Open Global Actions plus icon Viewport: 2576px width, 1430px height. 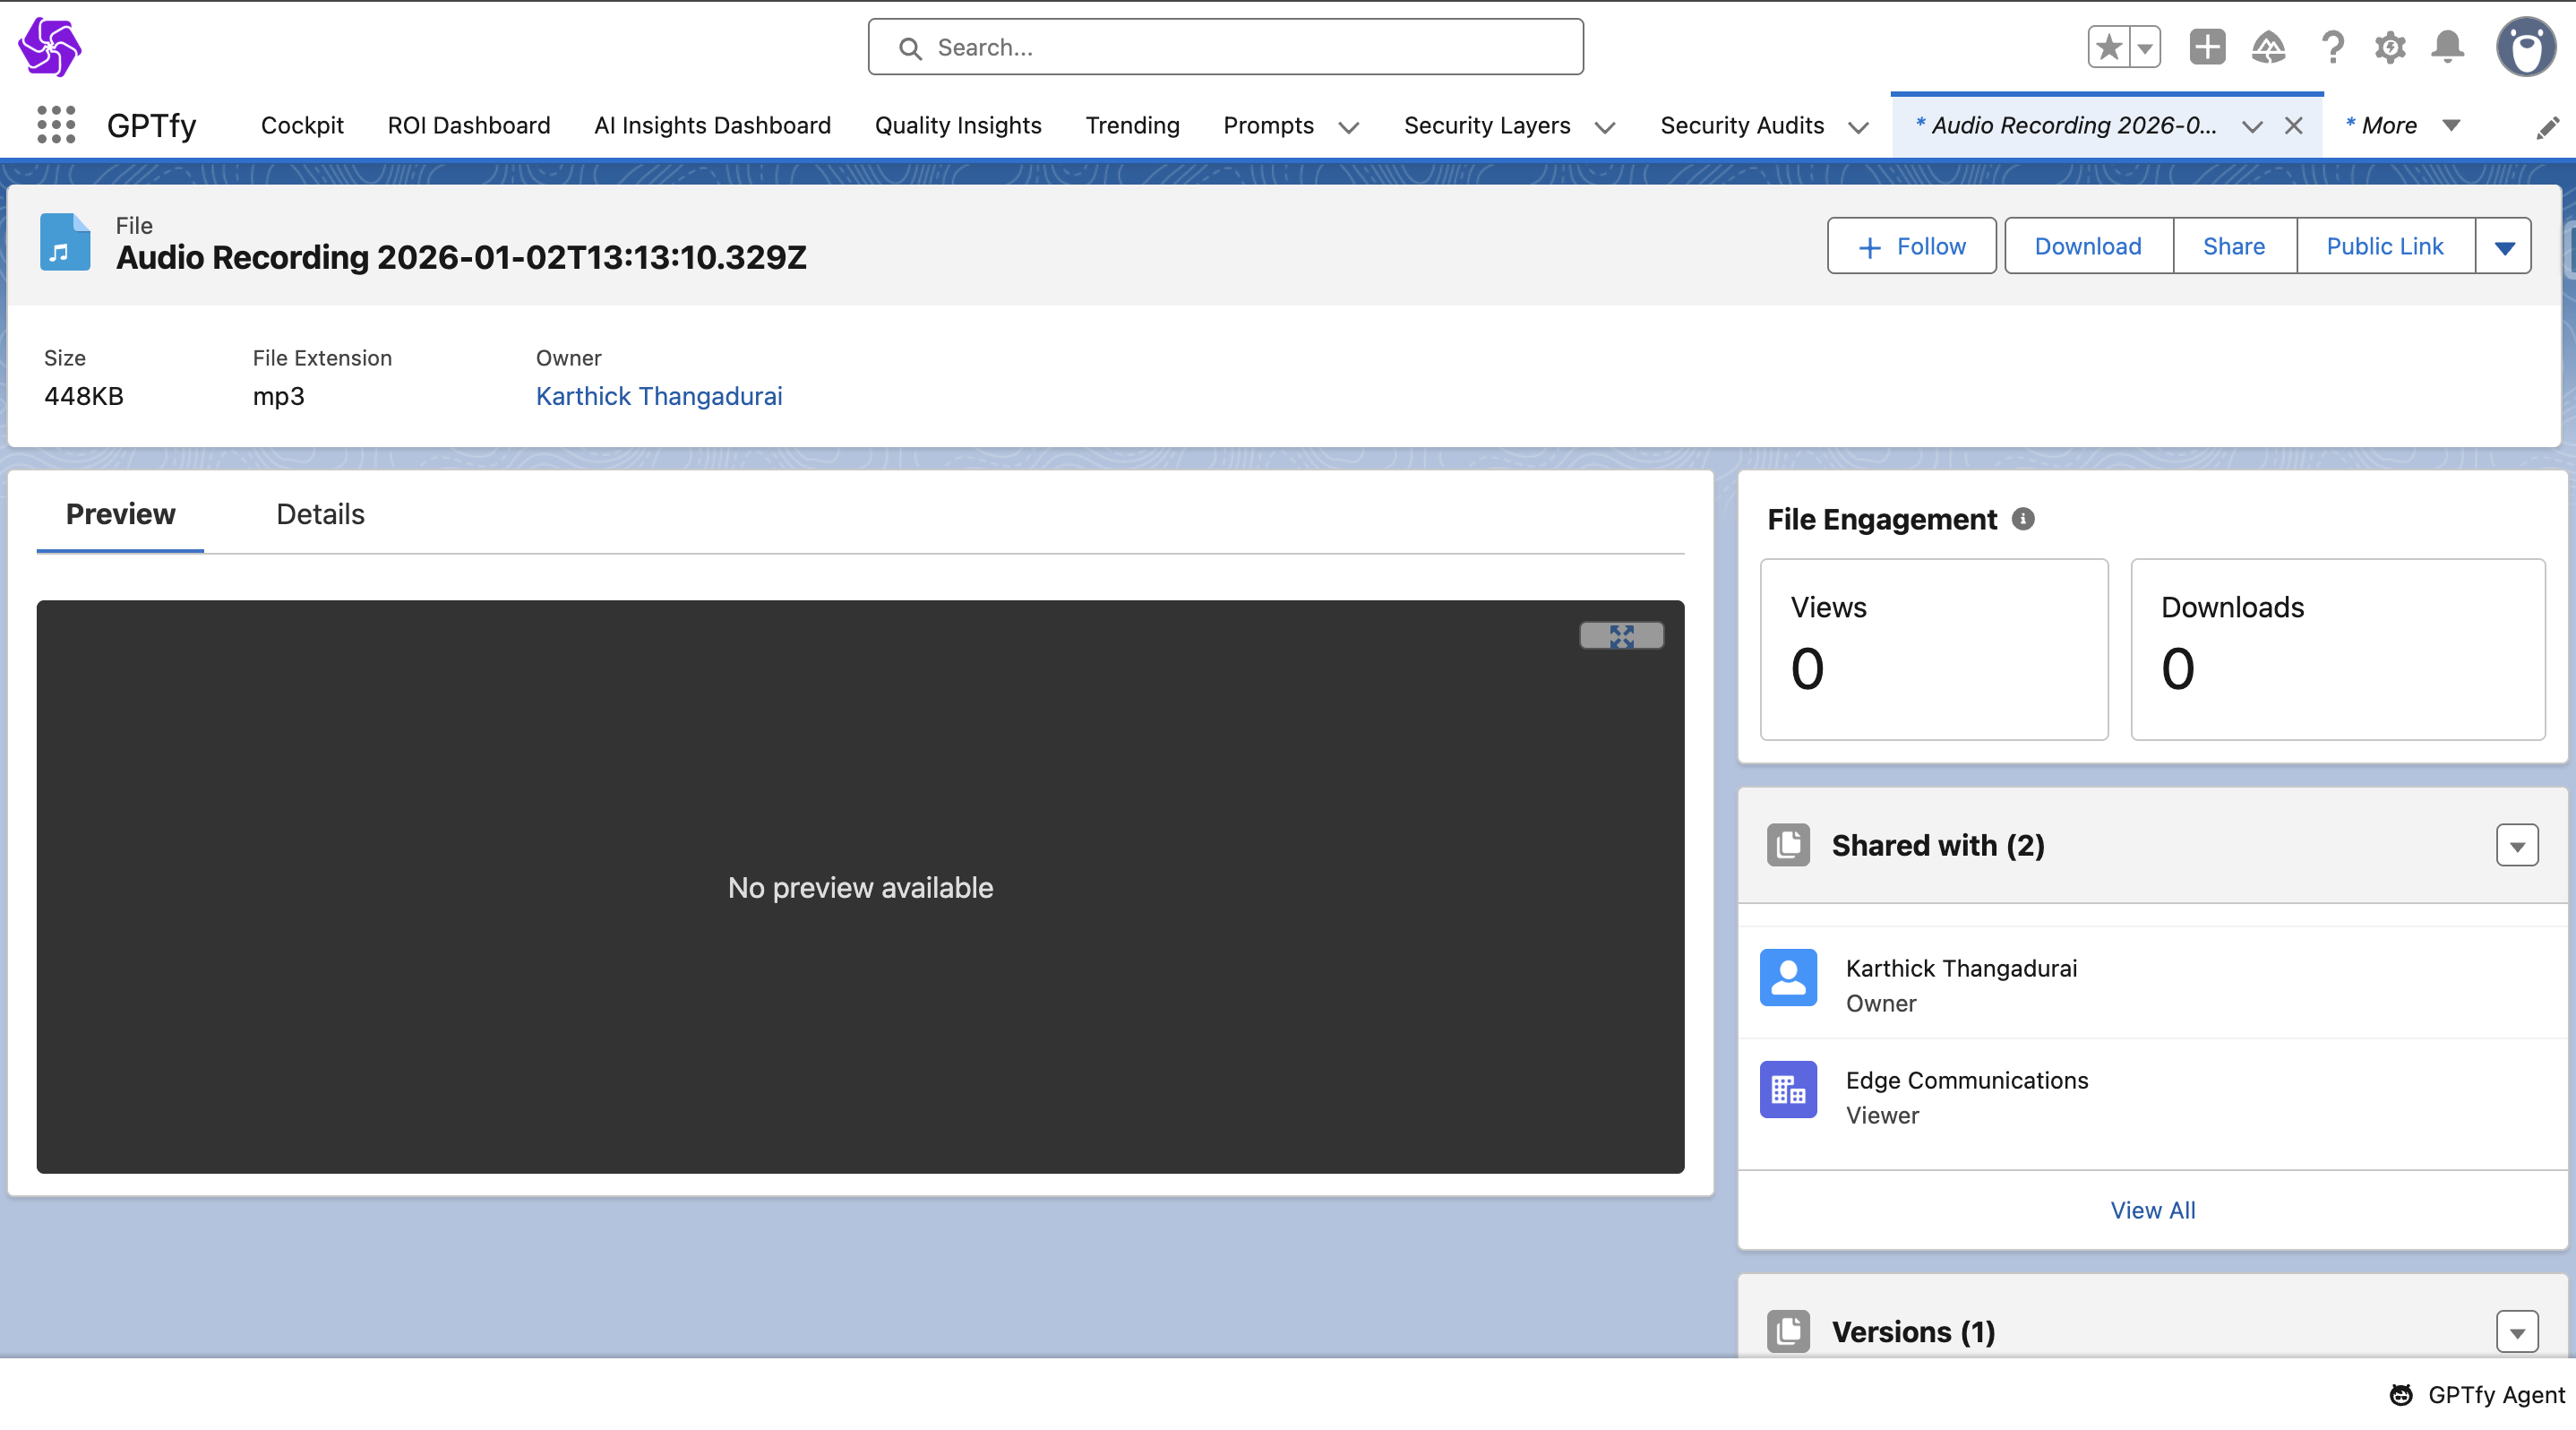(2207, 47)
